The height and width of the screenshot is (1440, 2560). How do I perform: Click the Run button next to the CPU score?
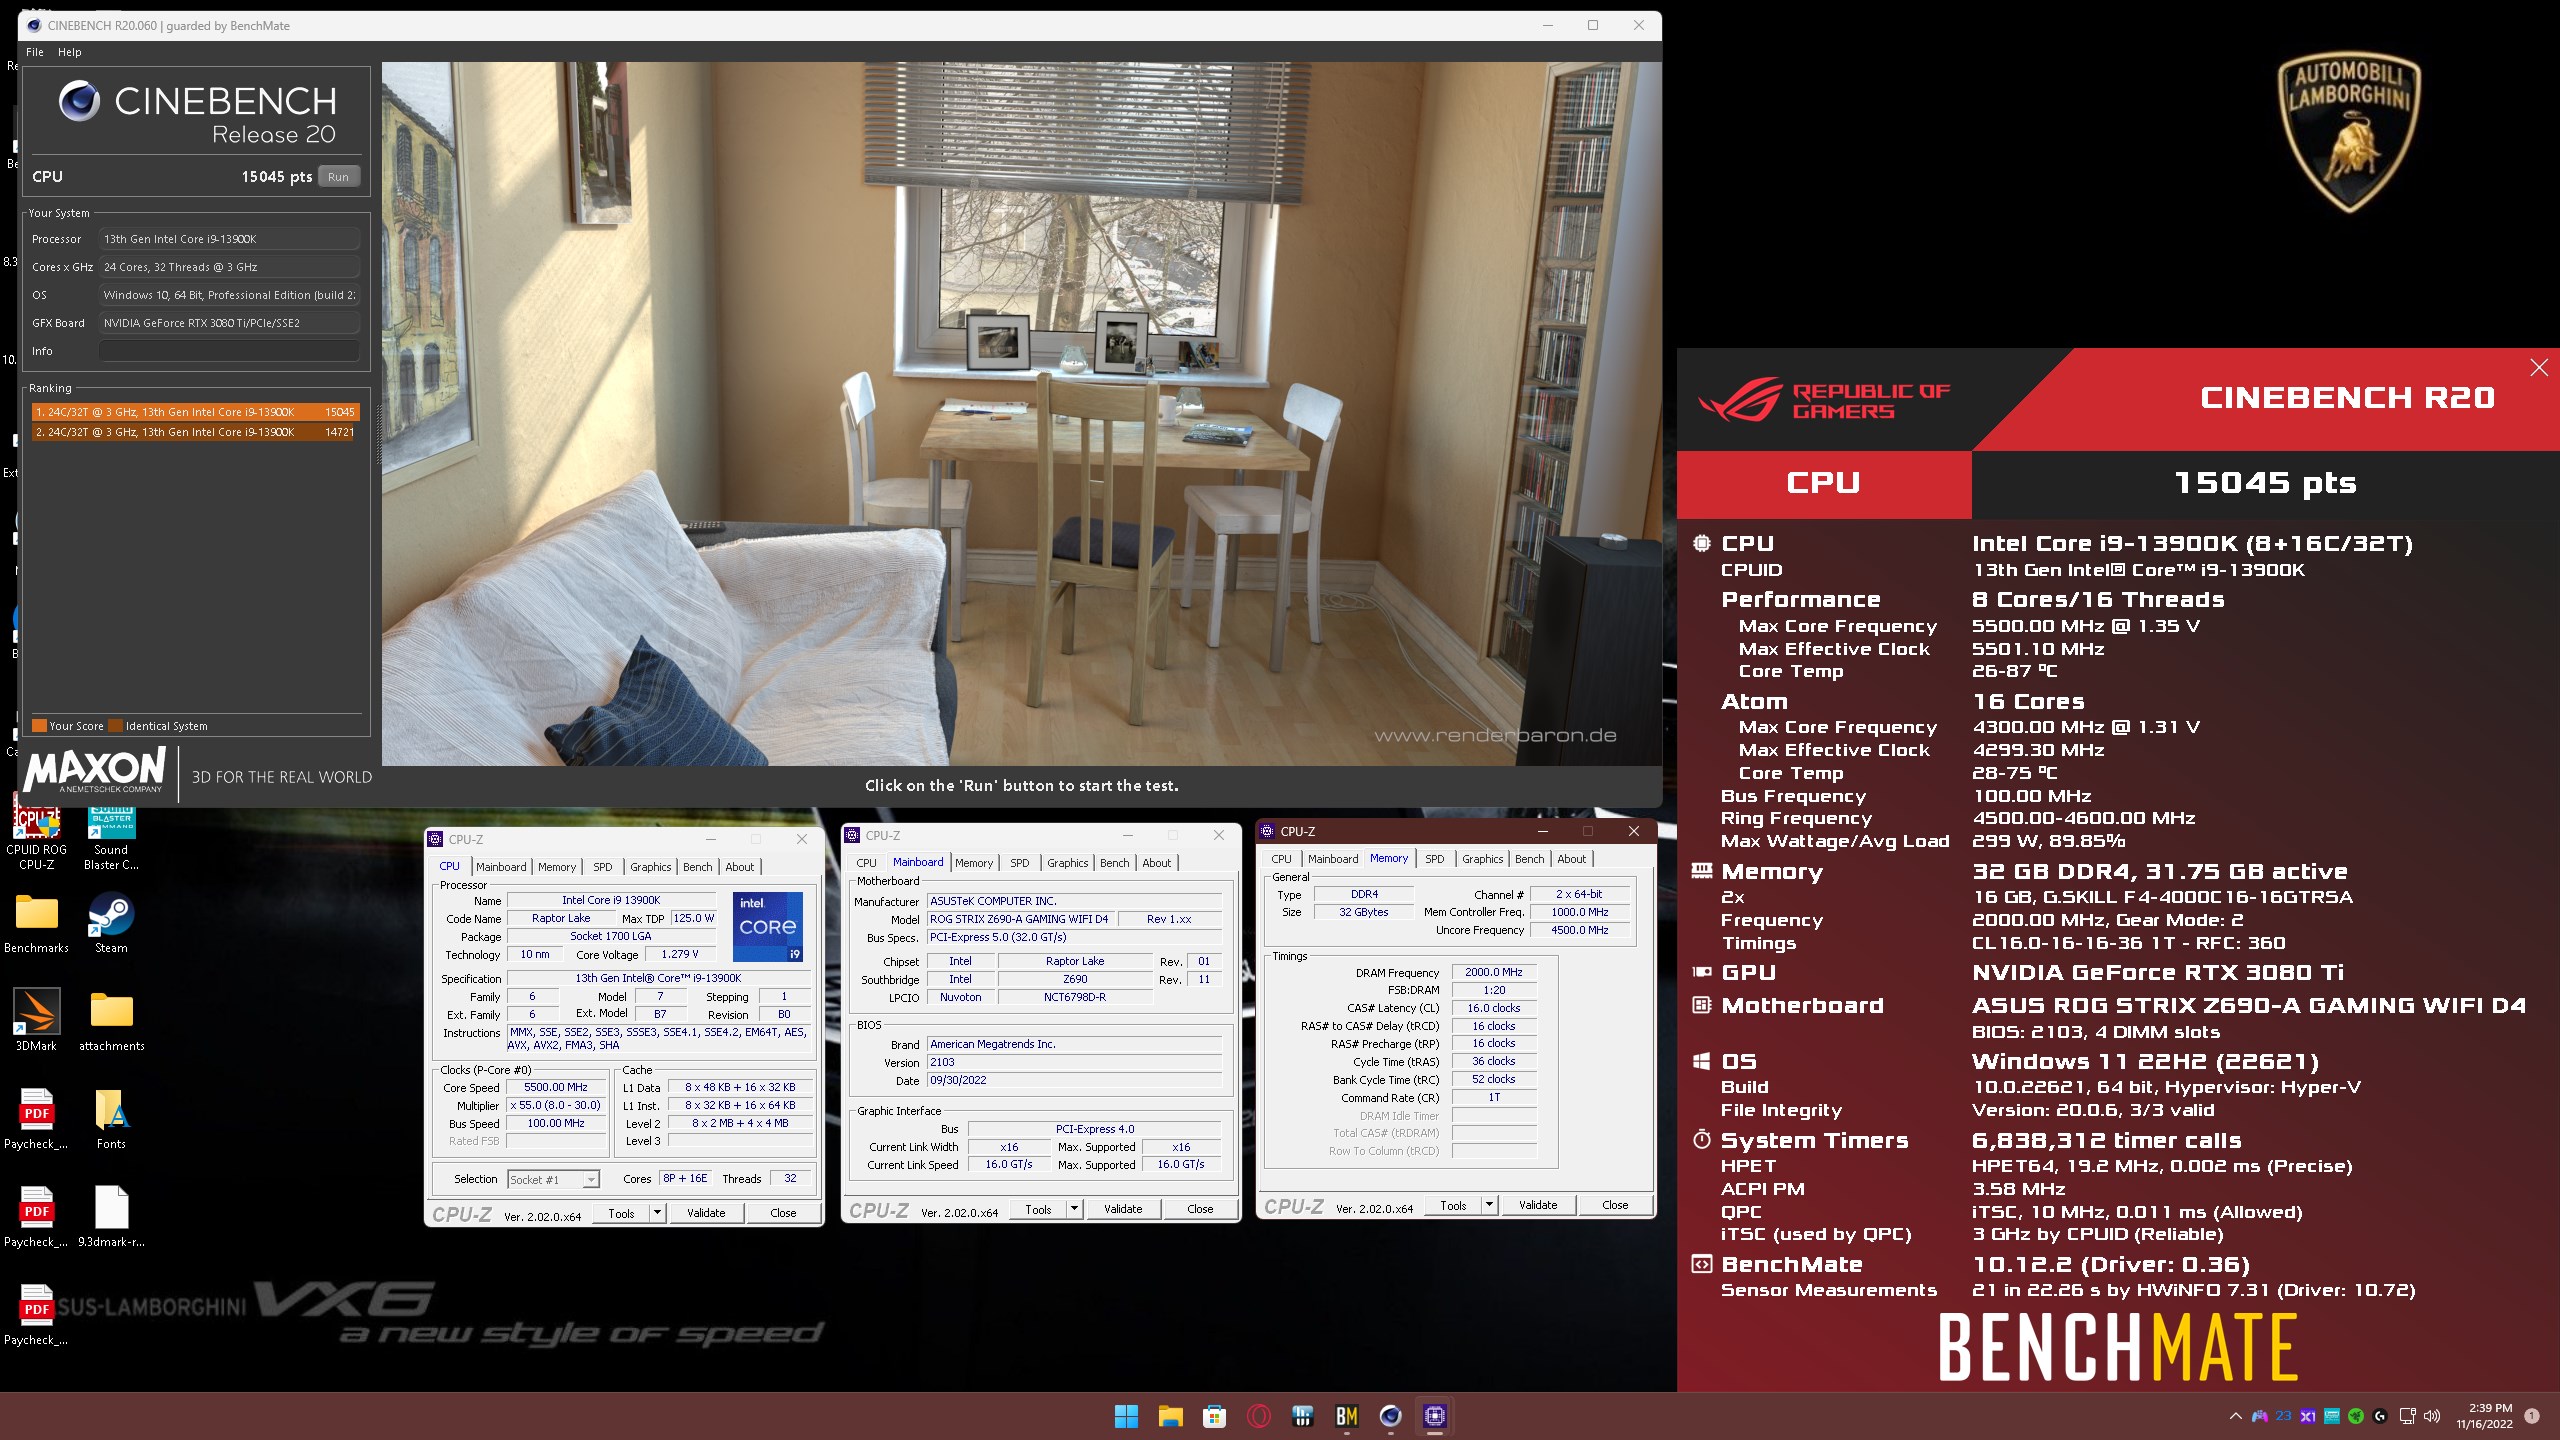(x=339, y=177)
